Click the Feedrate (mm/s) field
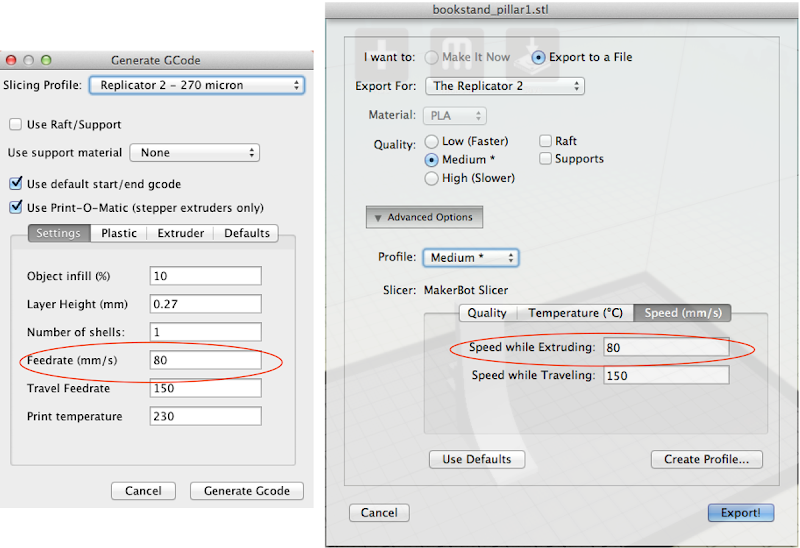Image resolution: width=800 pixels, height=548 pixels. click(x=206, y=360)
